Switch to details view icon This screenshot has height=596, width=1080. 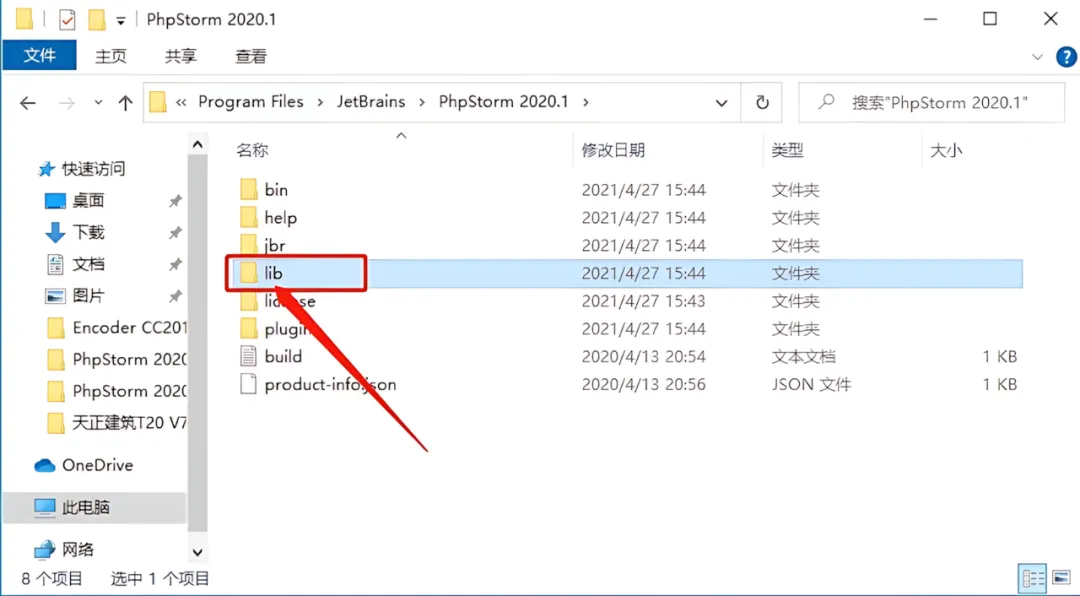click(x=1032, y=577)
